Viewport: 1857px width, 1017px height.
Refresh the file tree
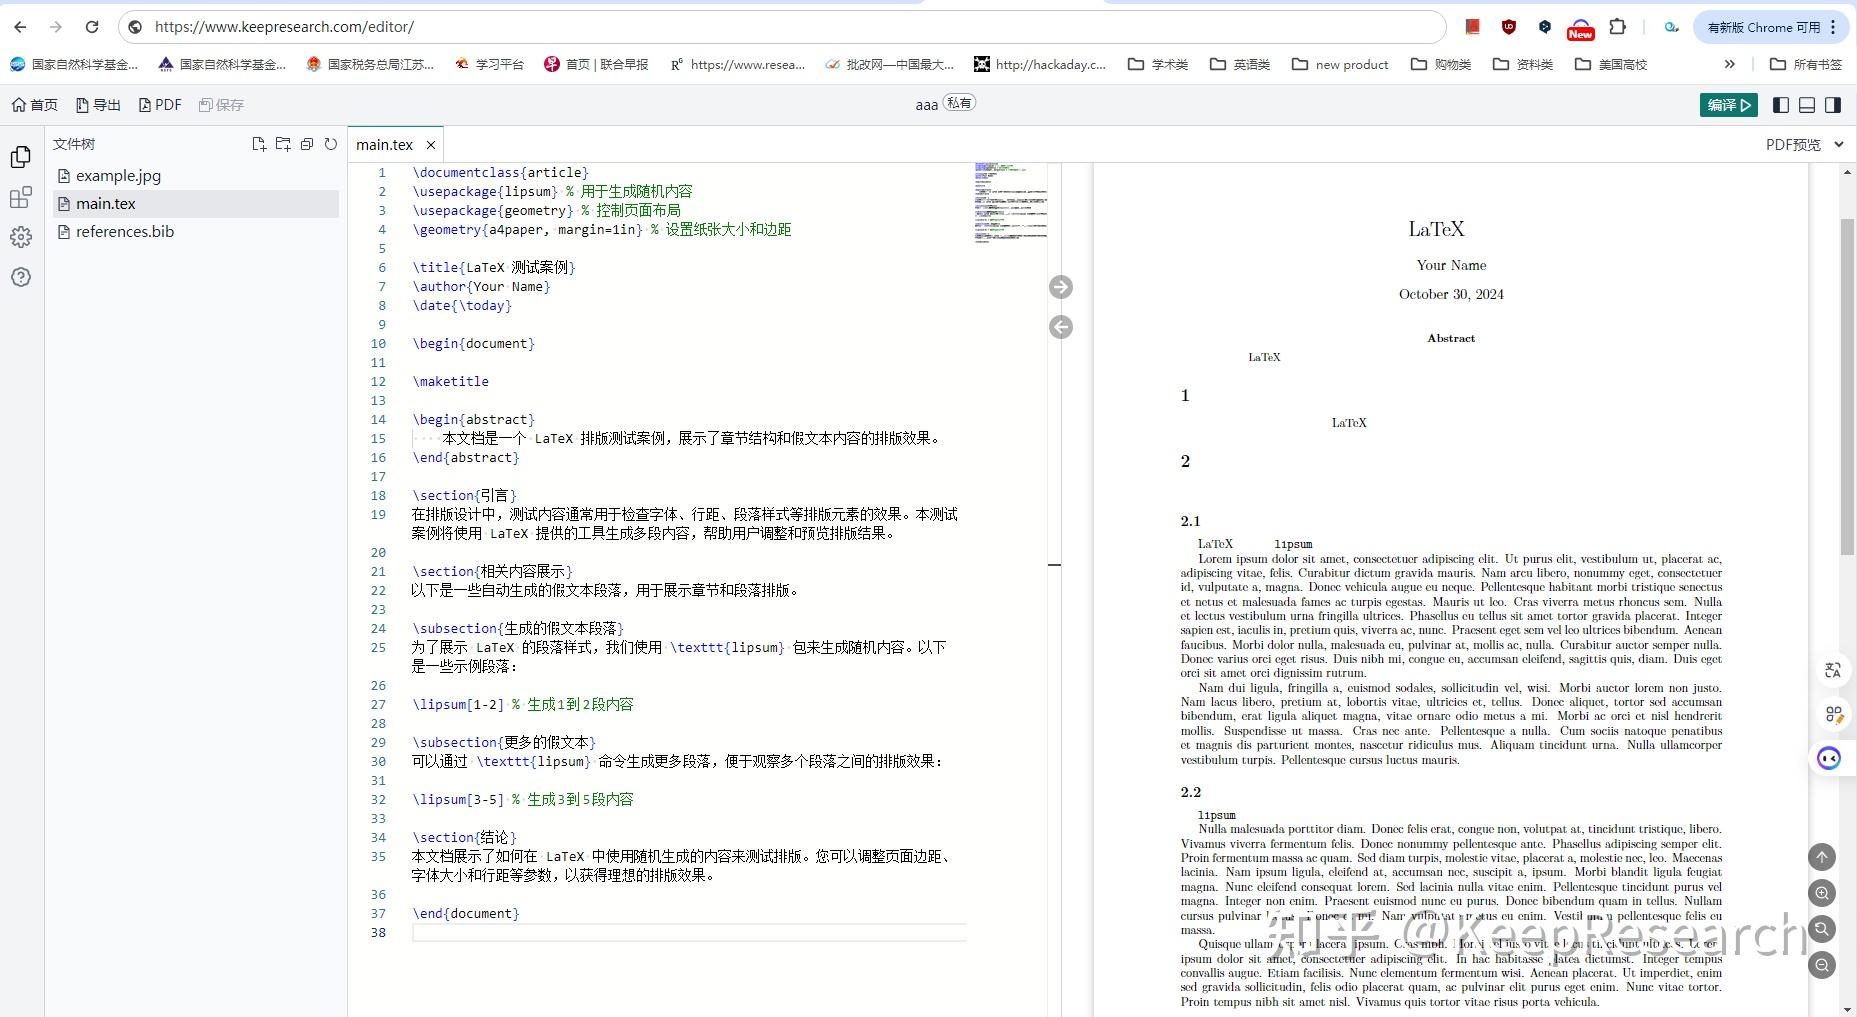pyautogui.click(x=331, y=144)
